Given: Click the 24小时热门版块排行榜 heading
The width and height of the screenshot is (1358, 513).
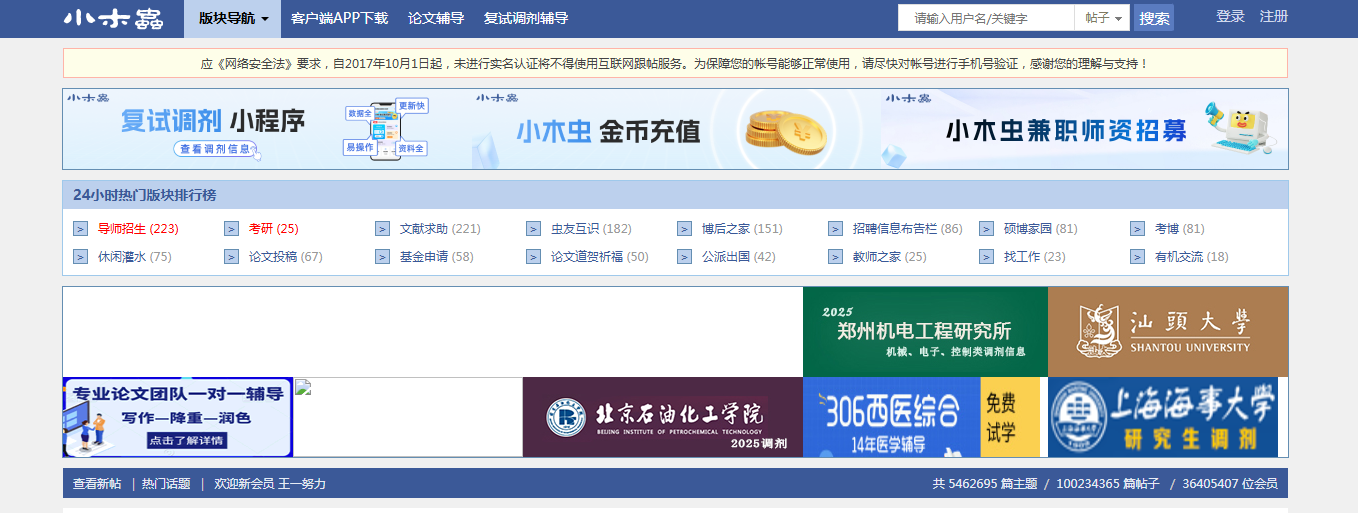Looking at the screenshot, I should pyautogui.click(x=144, y=195).
